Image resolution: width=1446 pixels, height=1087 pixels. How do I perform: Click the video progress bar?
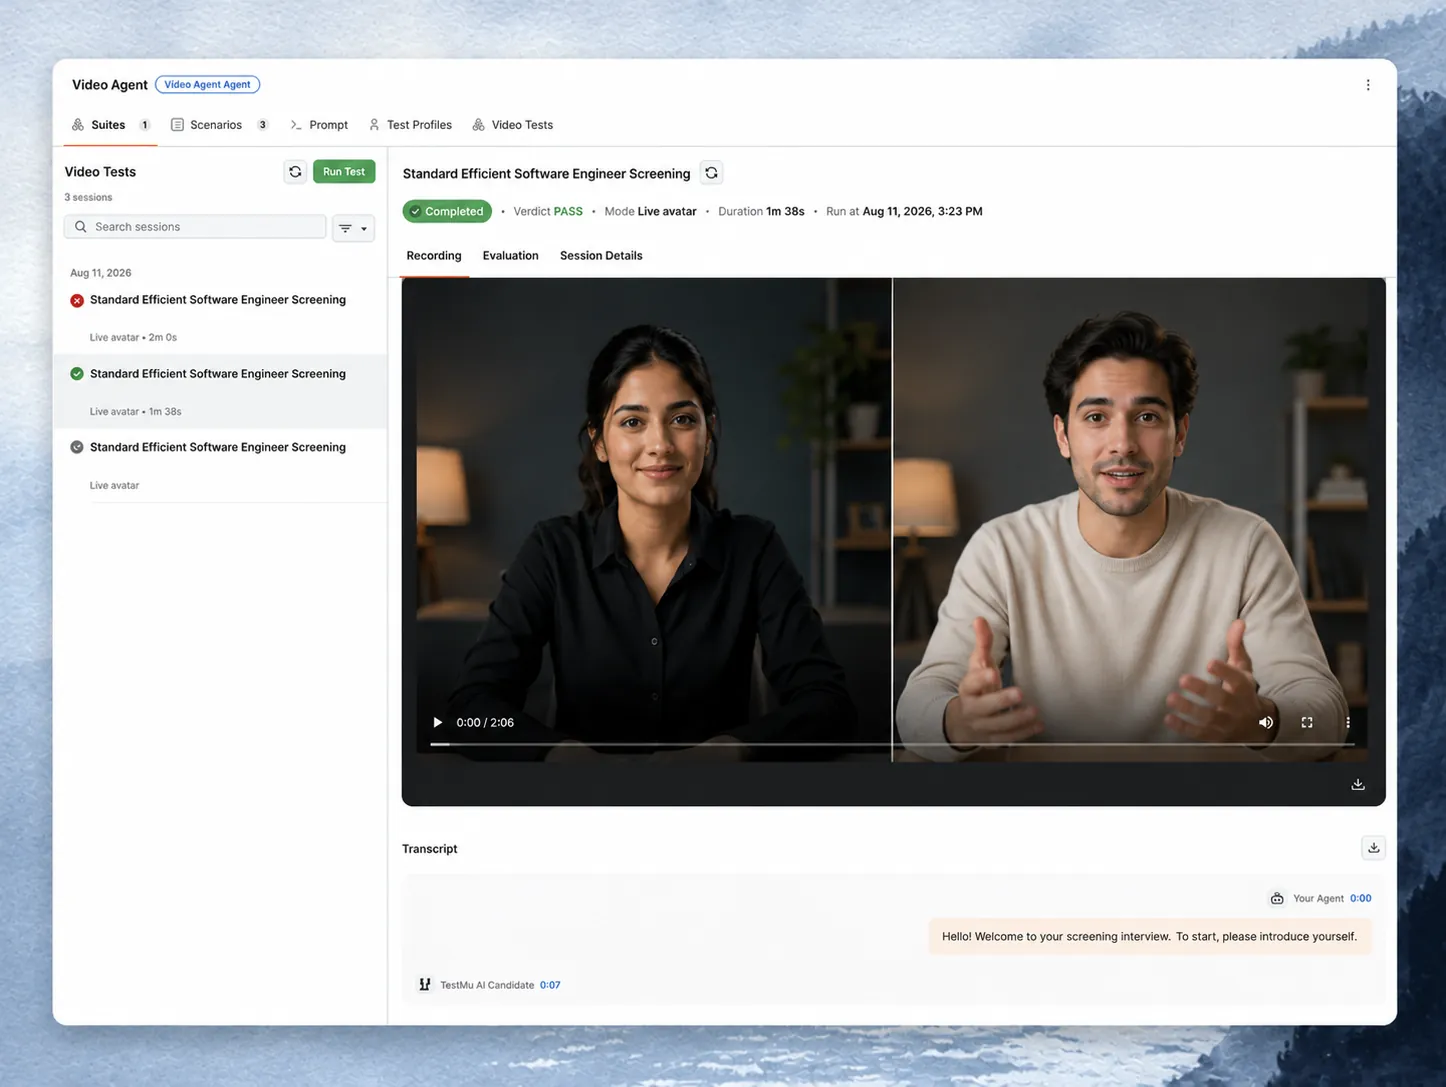click(892, 744)
